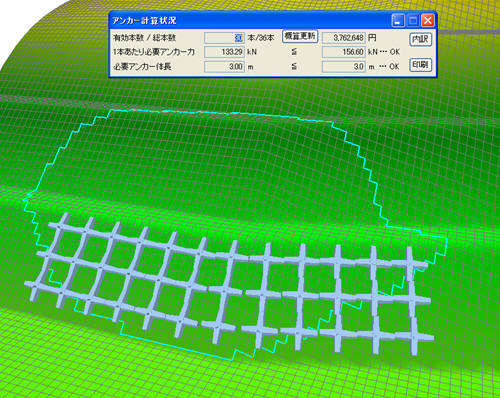Screen dimensions: 500x398
Task: Click the 有効本数 / 総本数 label
Action: [x=145, y=38]
